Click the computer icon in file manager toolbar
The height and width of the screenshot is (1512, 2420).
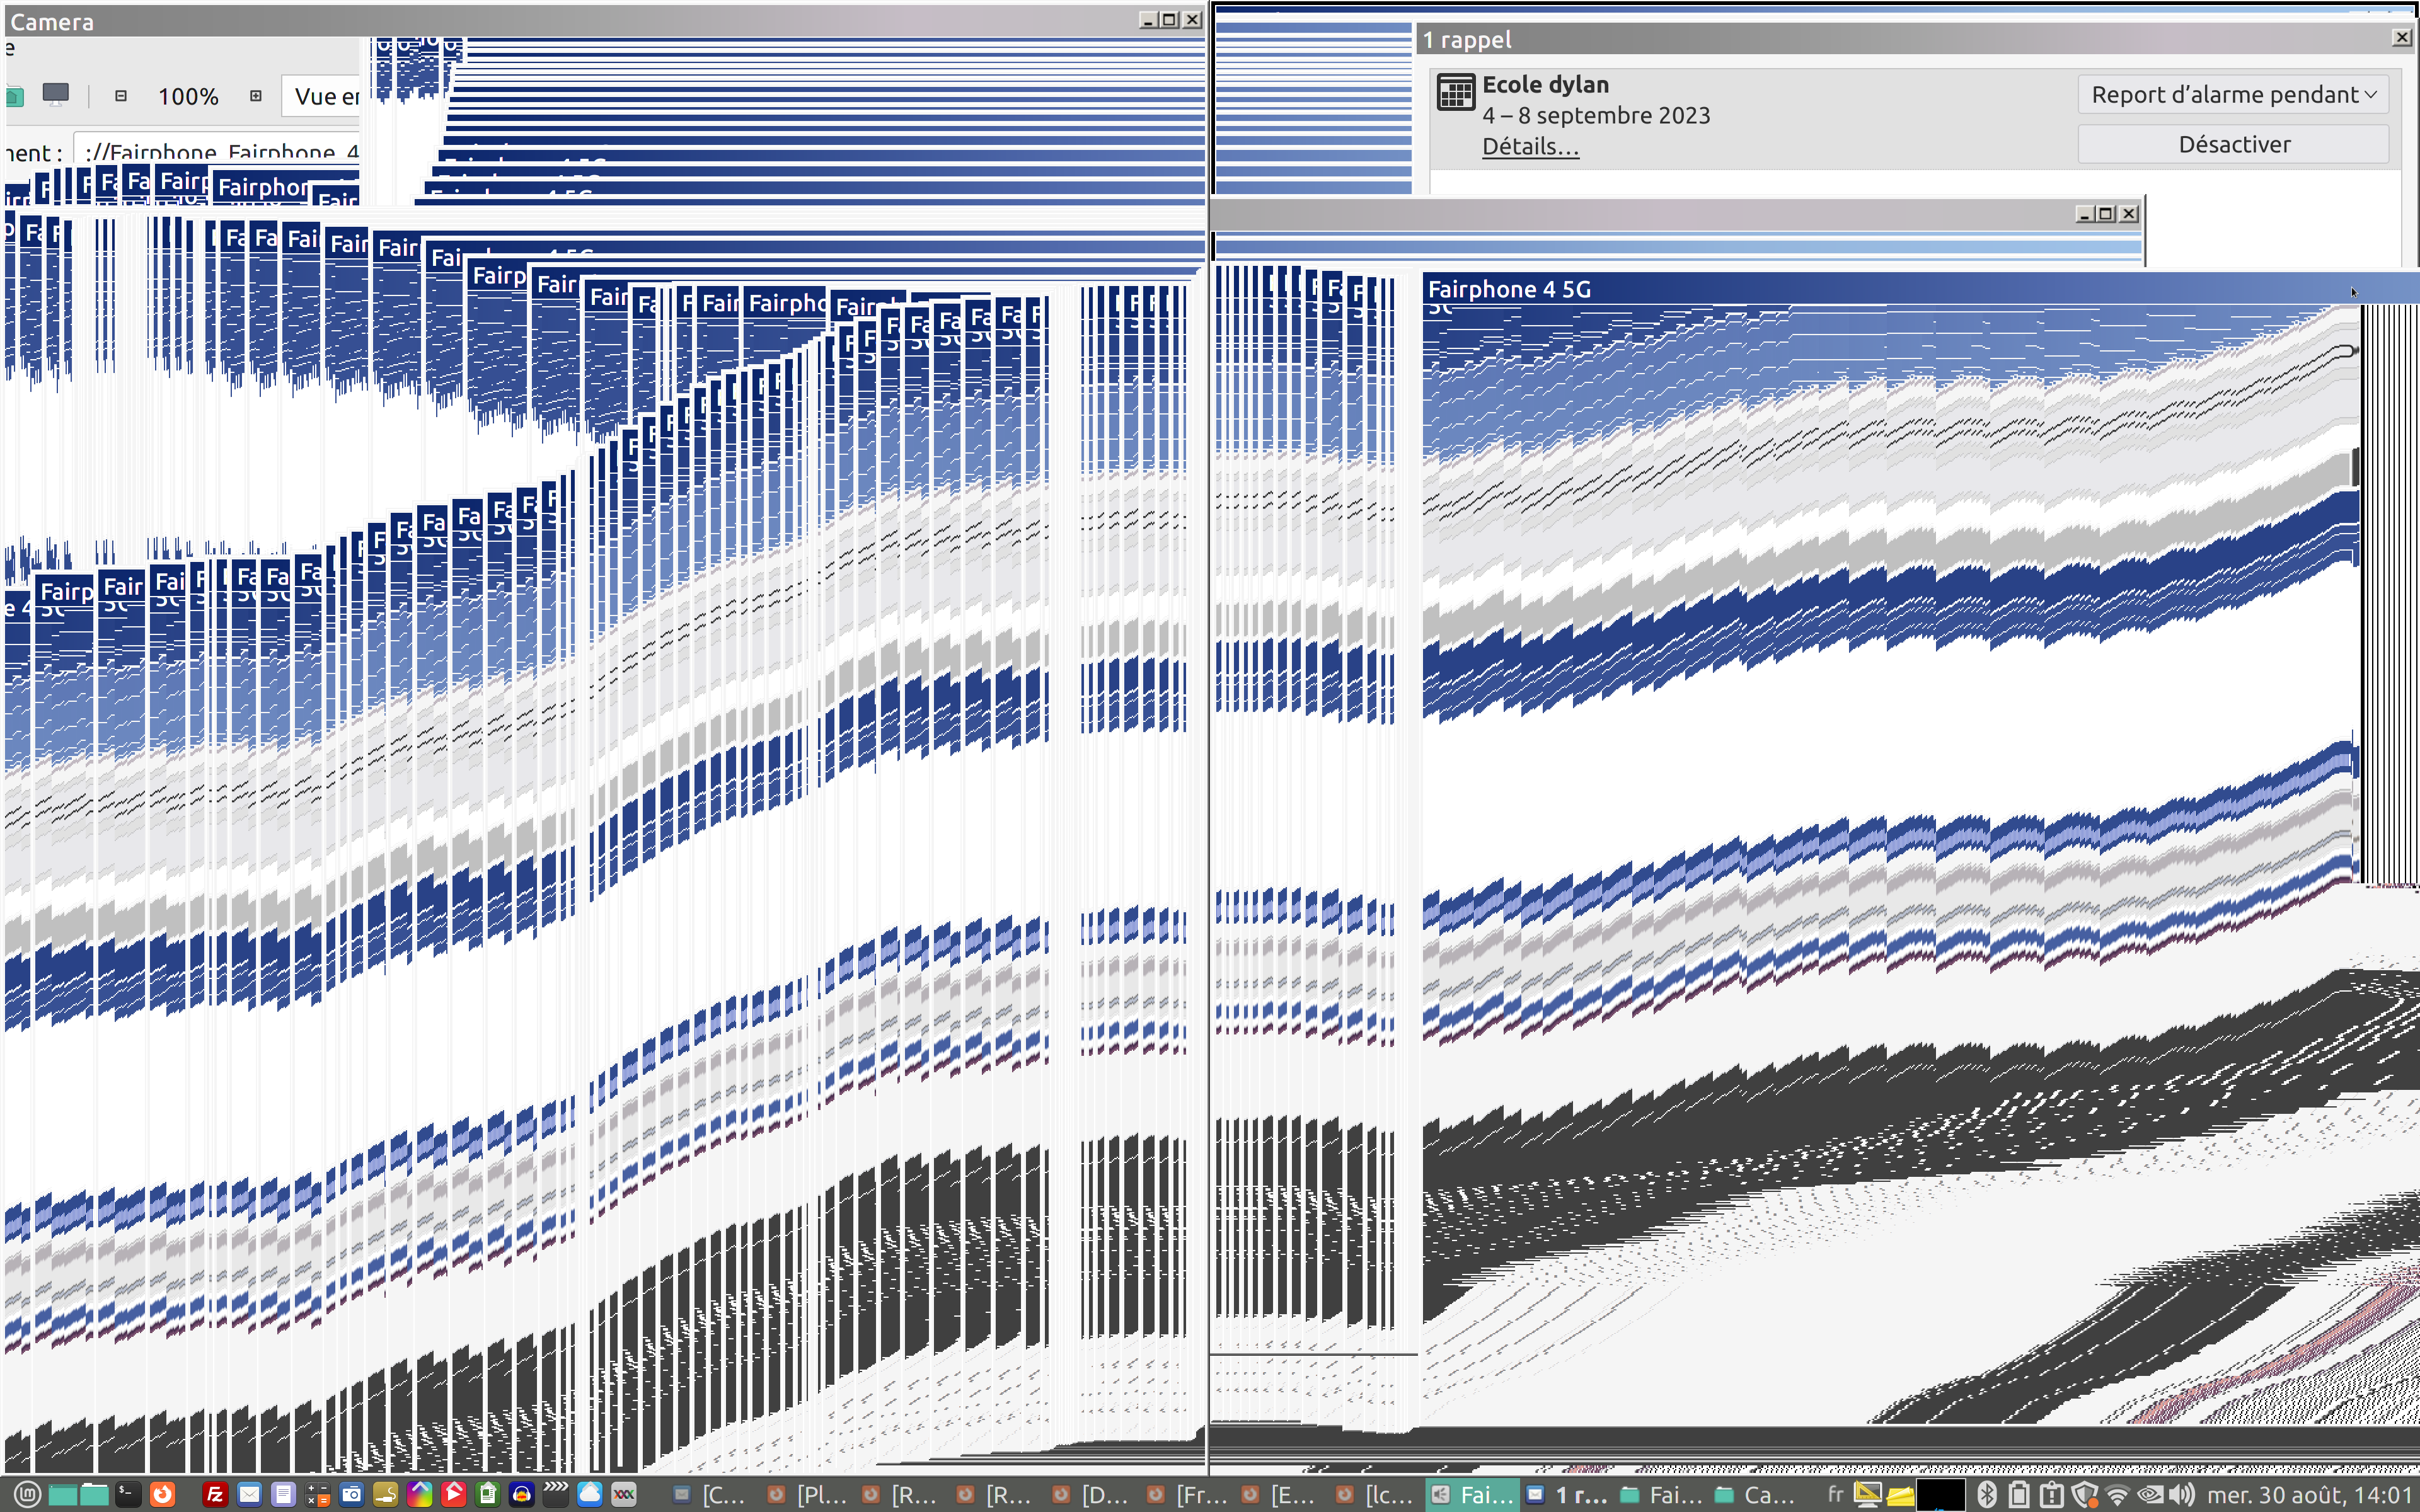pos(56,95)
